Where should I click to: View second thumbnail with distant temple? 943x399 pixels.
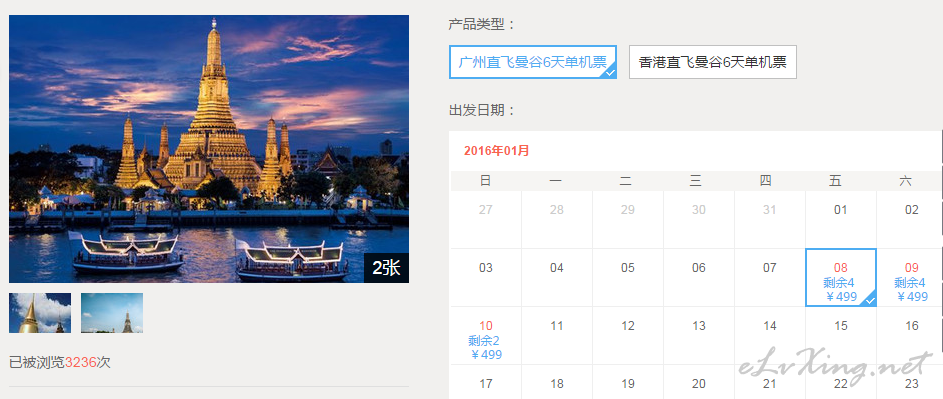coord(112,313)
